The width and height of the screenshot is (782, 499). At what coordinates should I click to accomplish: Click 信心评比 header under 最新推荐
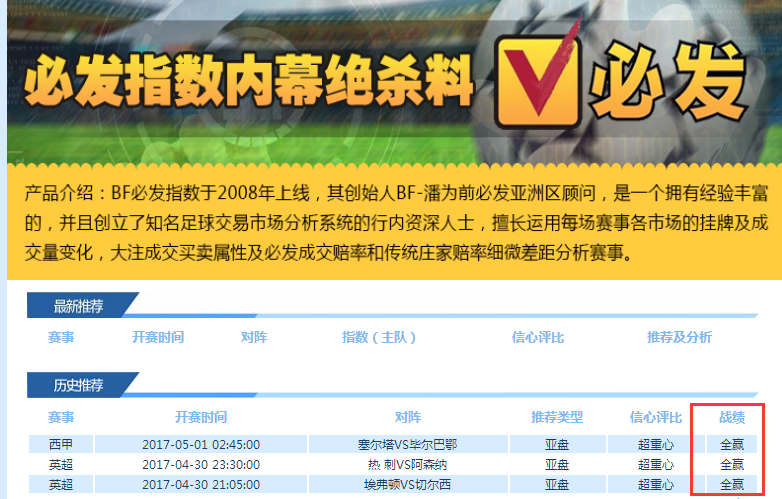[538, 337]
